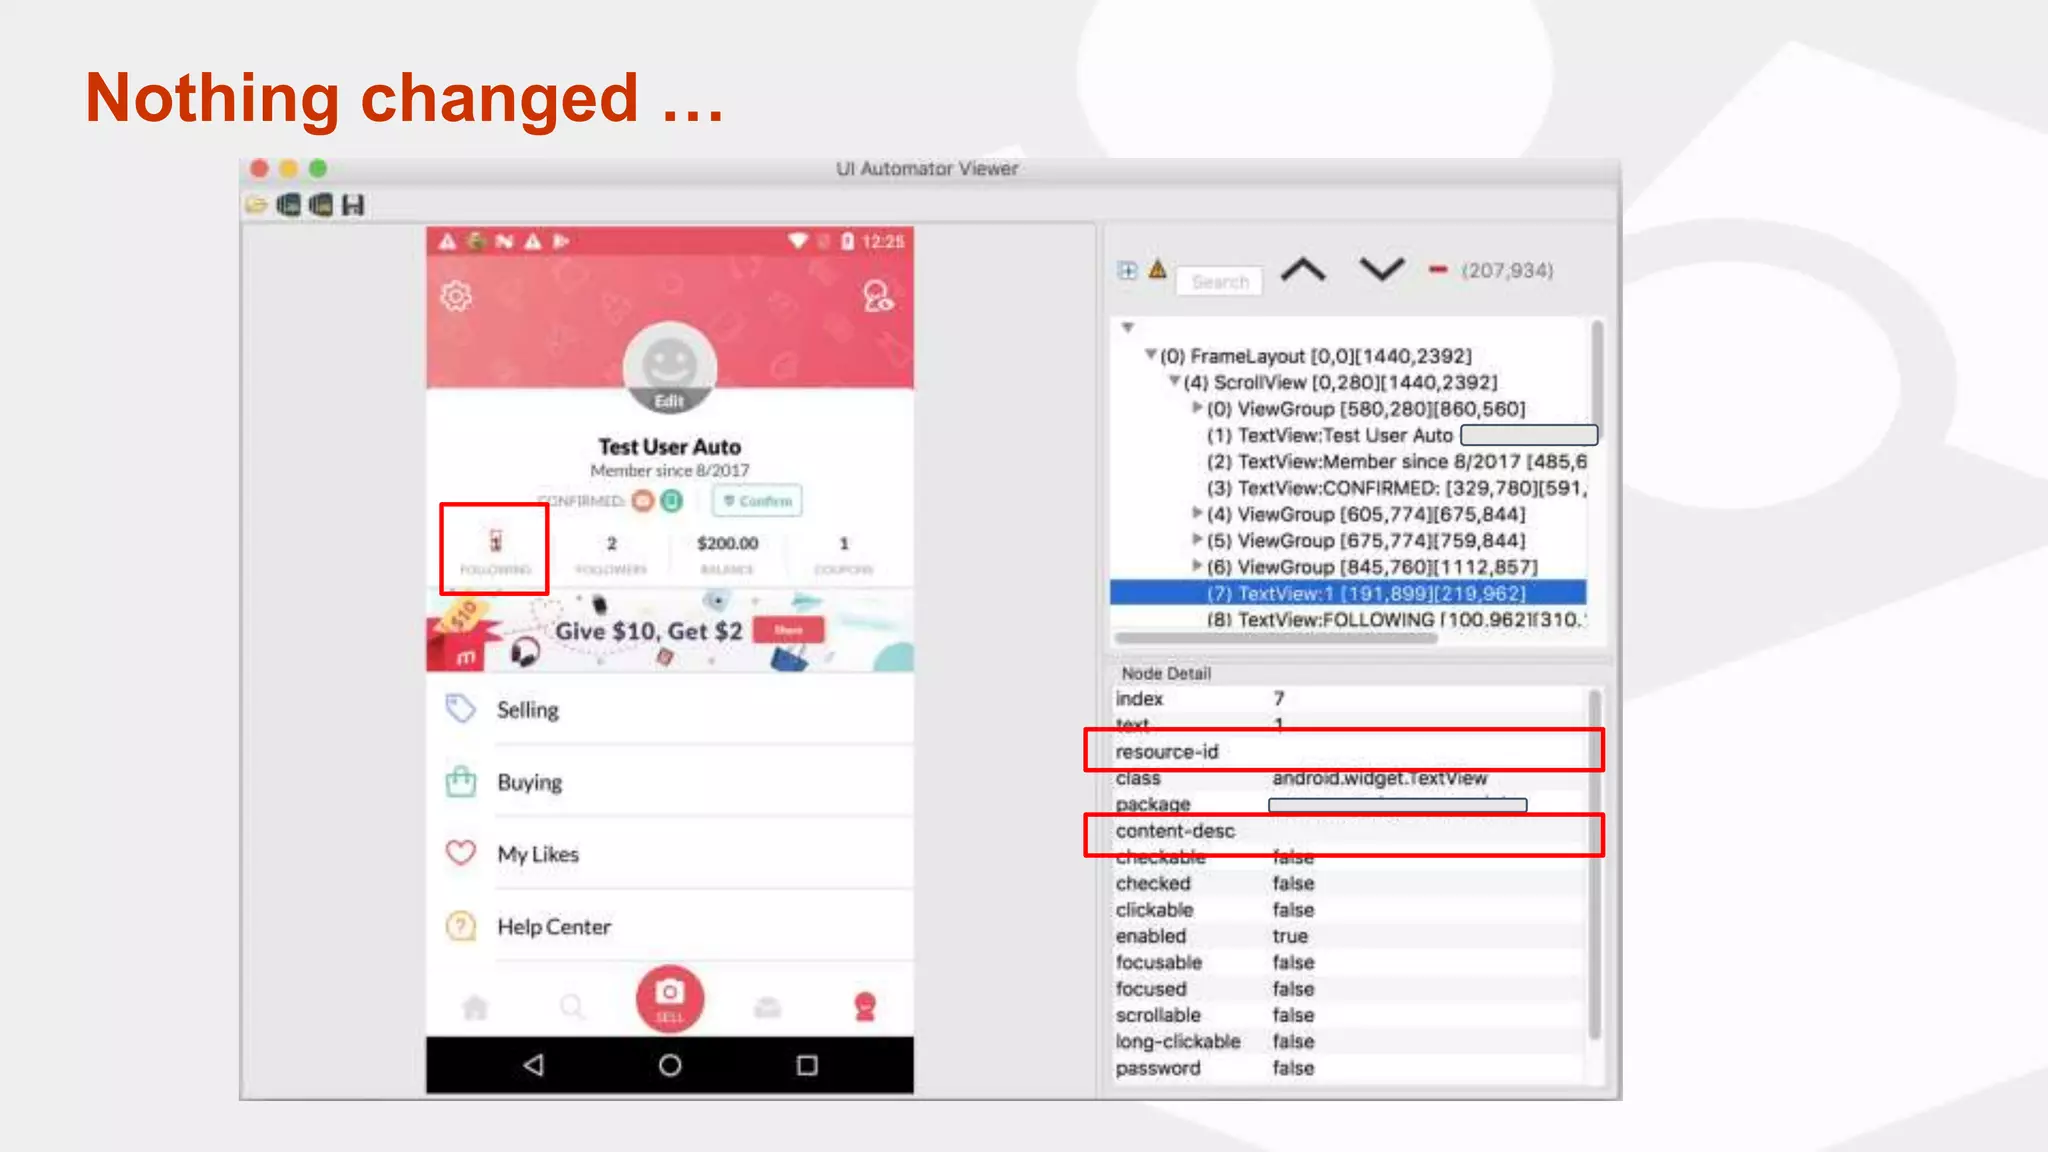The width and height of the screenshot is (2048, 1152).
Task: Click the red camera Sell button
Action: [669, 997]
